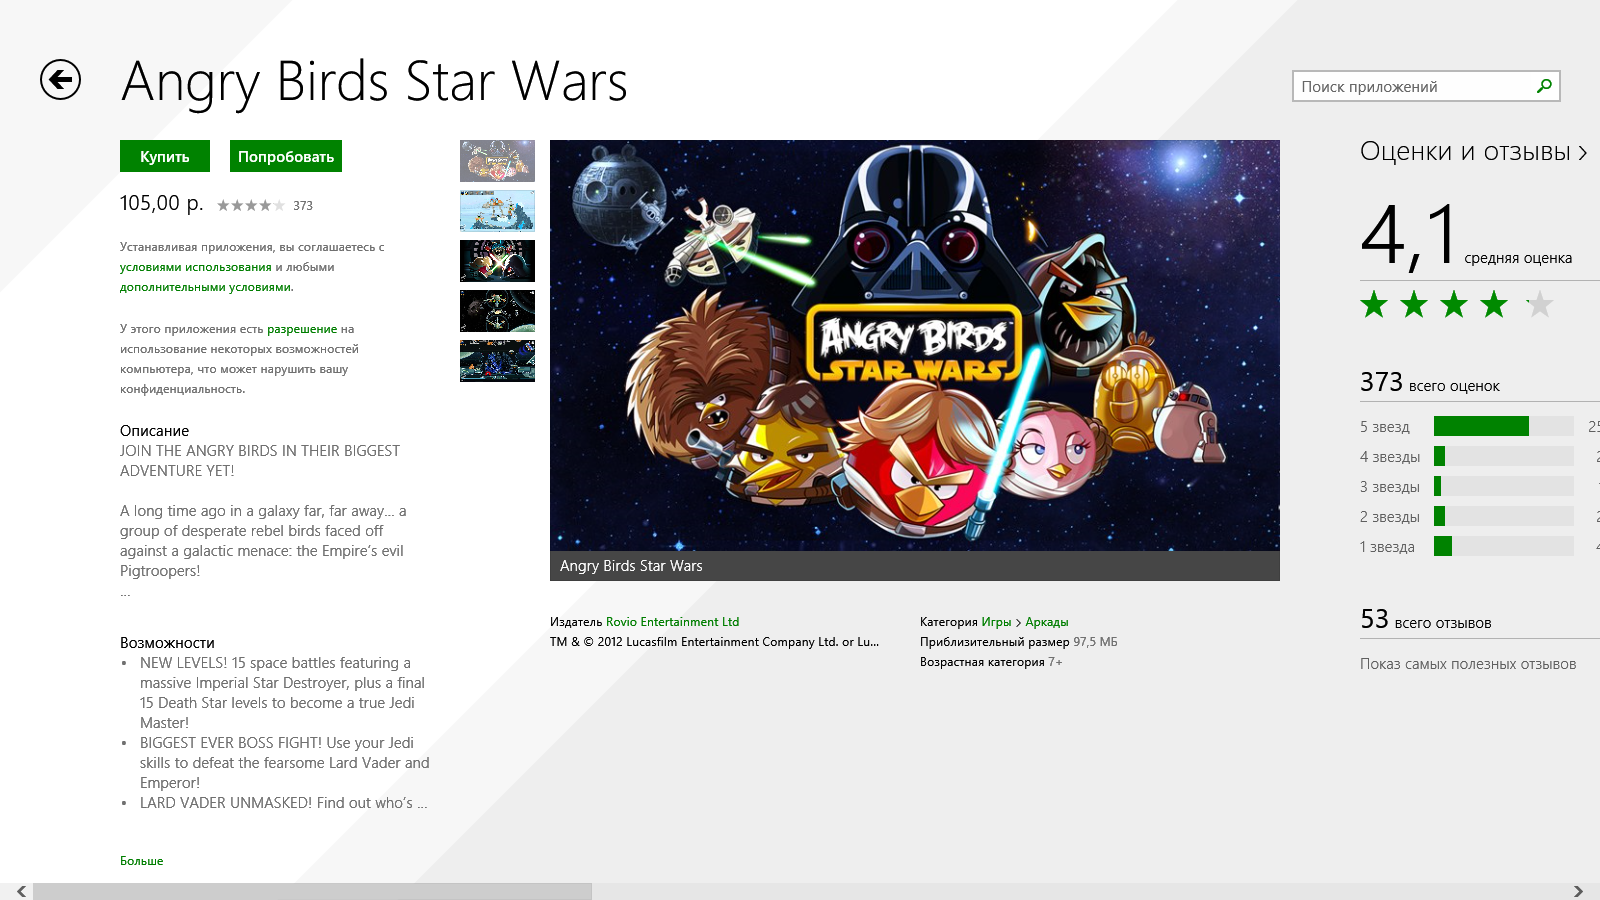This screenshot has height=900, width=1600.
Task: Go back with the circled arrow icon
Action: pyautogui.click(x=60, y=80)
